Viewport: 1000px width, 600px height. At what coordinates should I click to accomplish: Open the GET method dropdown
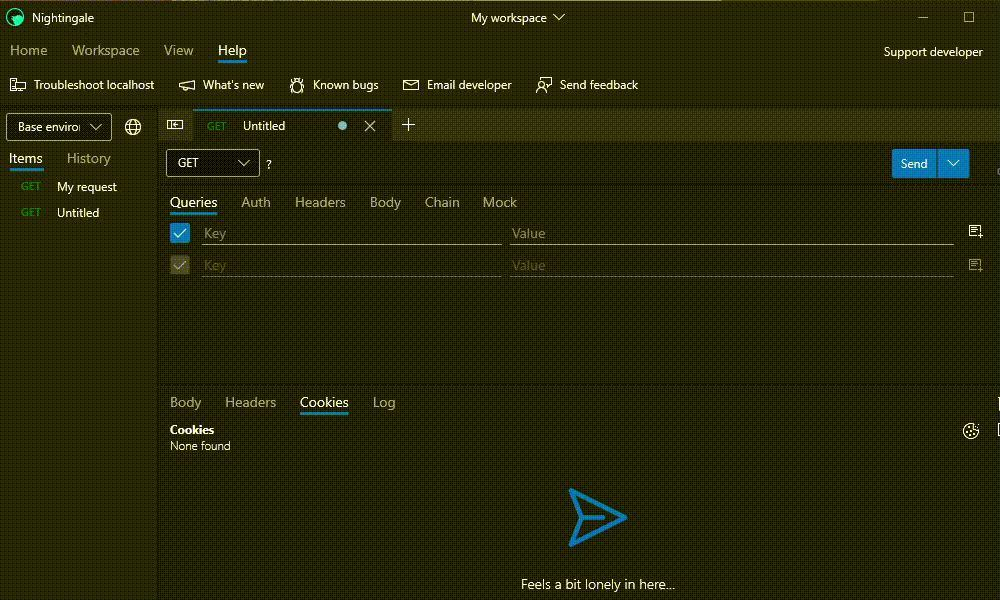click(212, 163)
